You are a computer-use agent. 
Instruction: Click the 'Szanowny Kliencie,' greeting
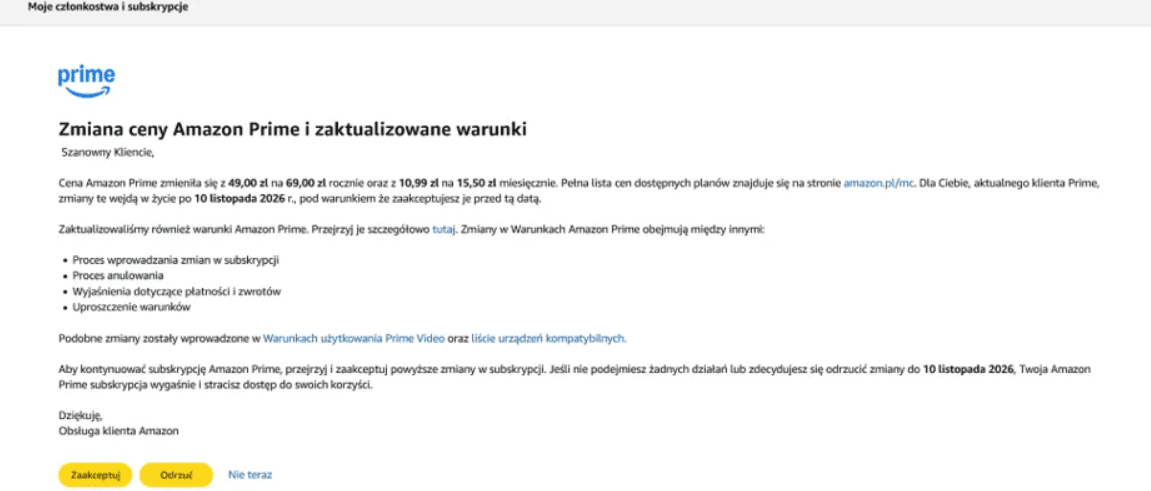[109, 153]
